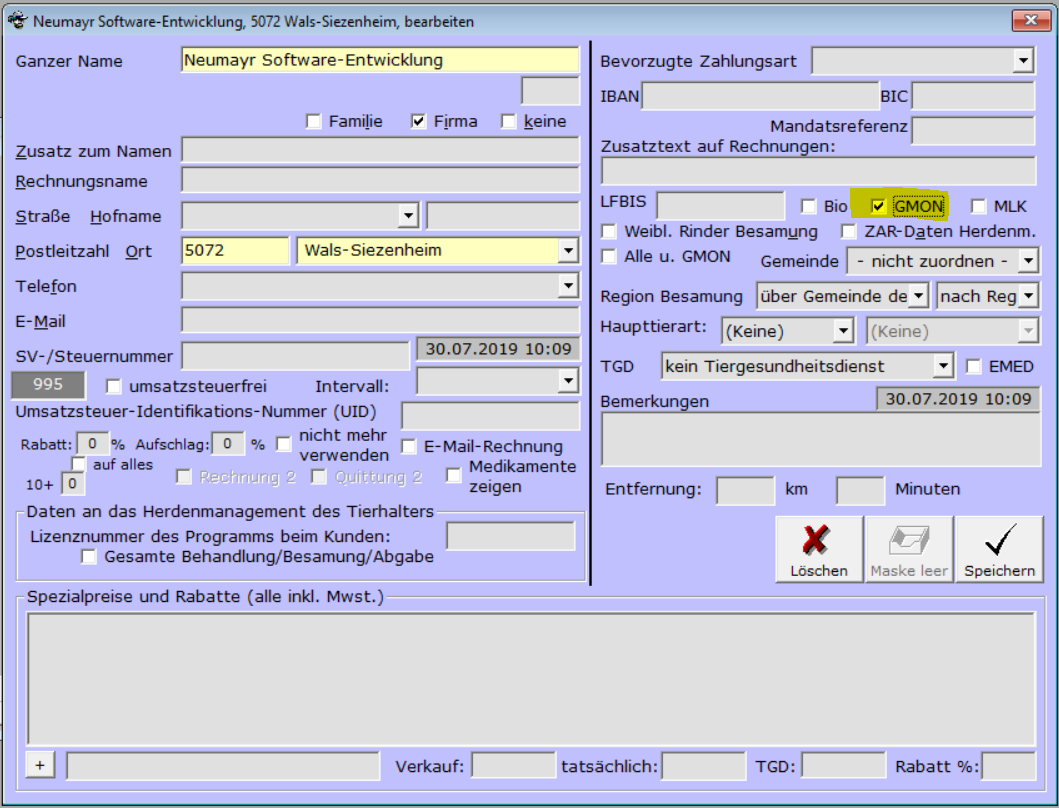Click the Löschen delete button
This screenshot has width=1059, height=808.
[819, 549]
